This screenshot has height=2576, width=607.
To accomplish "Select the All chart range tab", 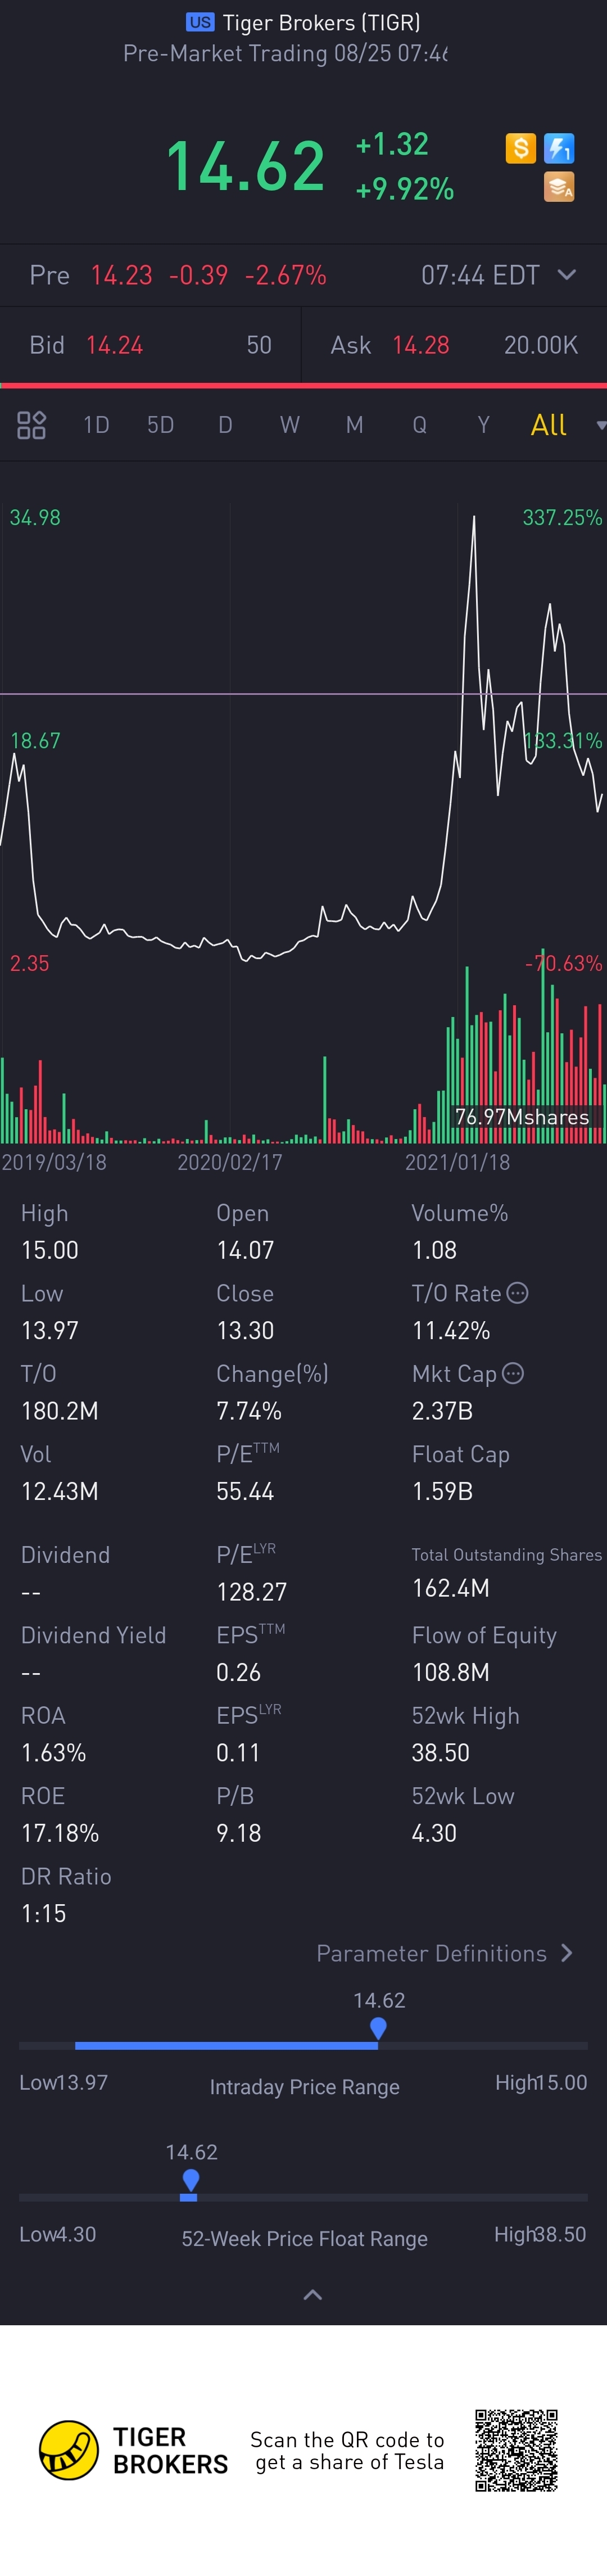I will tap(549, 425).
